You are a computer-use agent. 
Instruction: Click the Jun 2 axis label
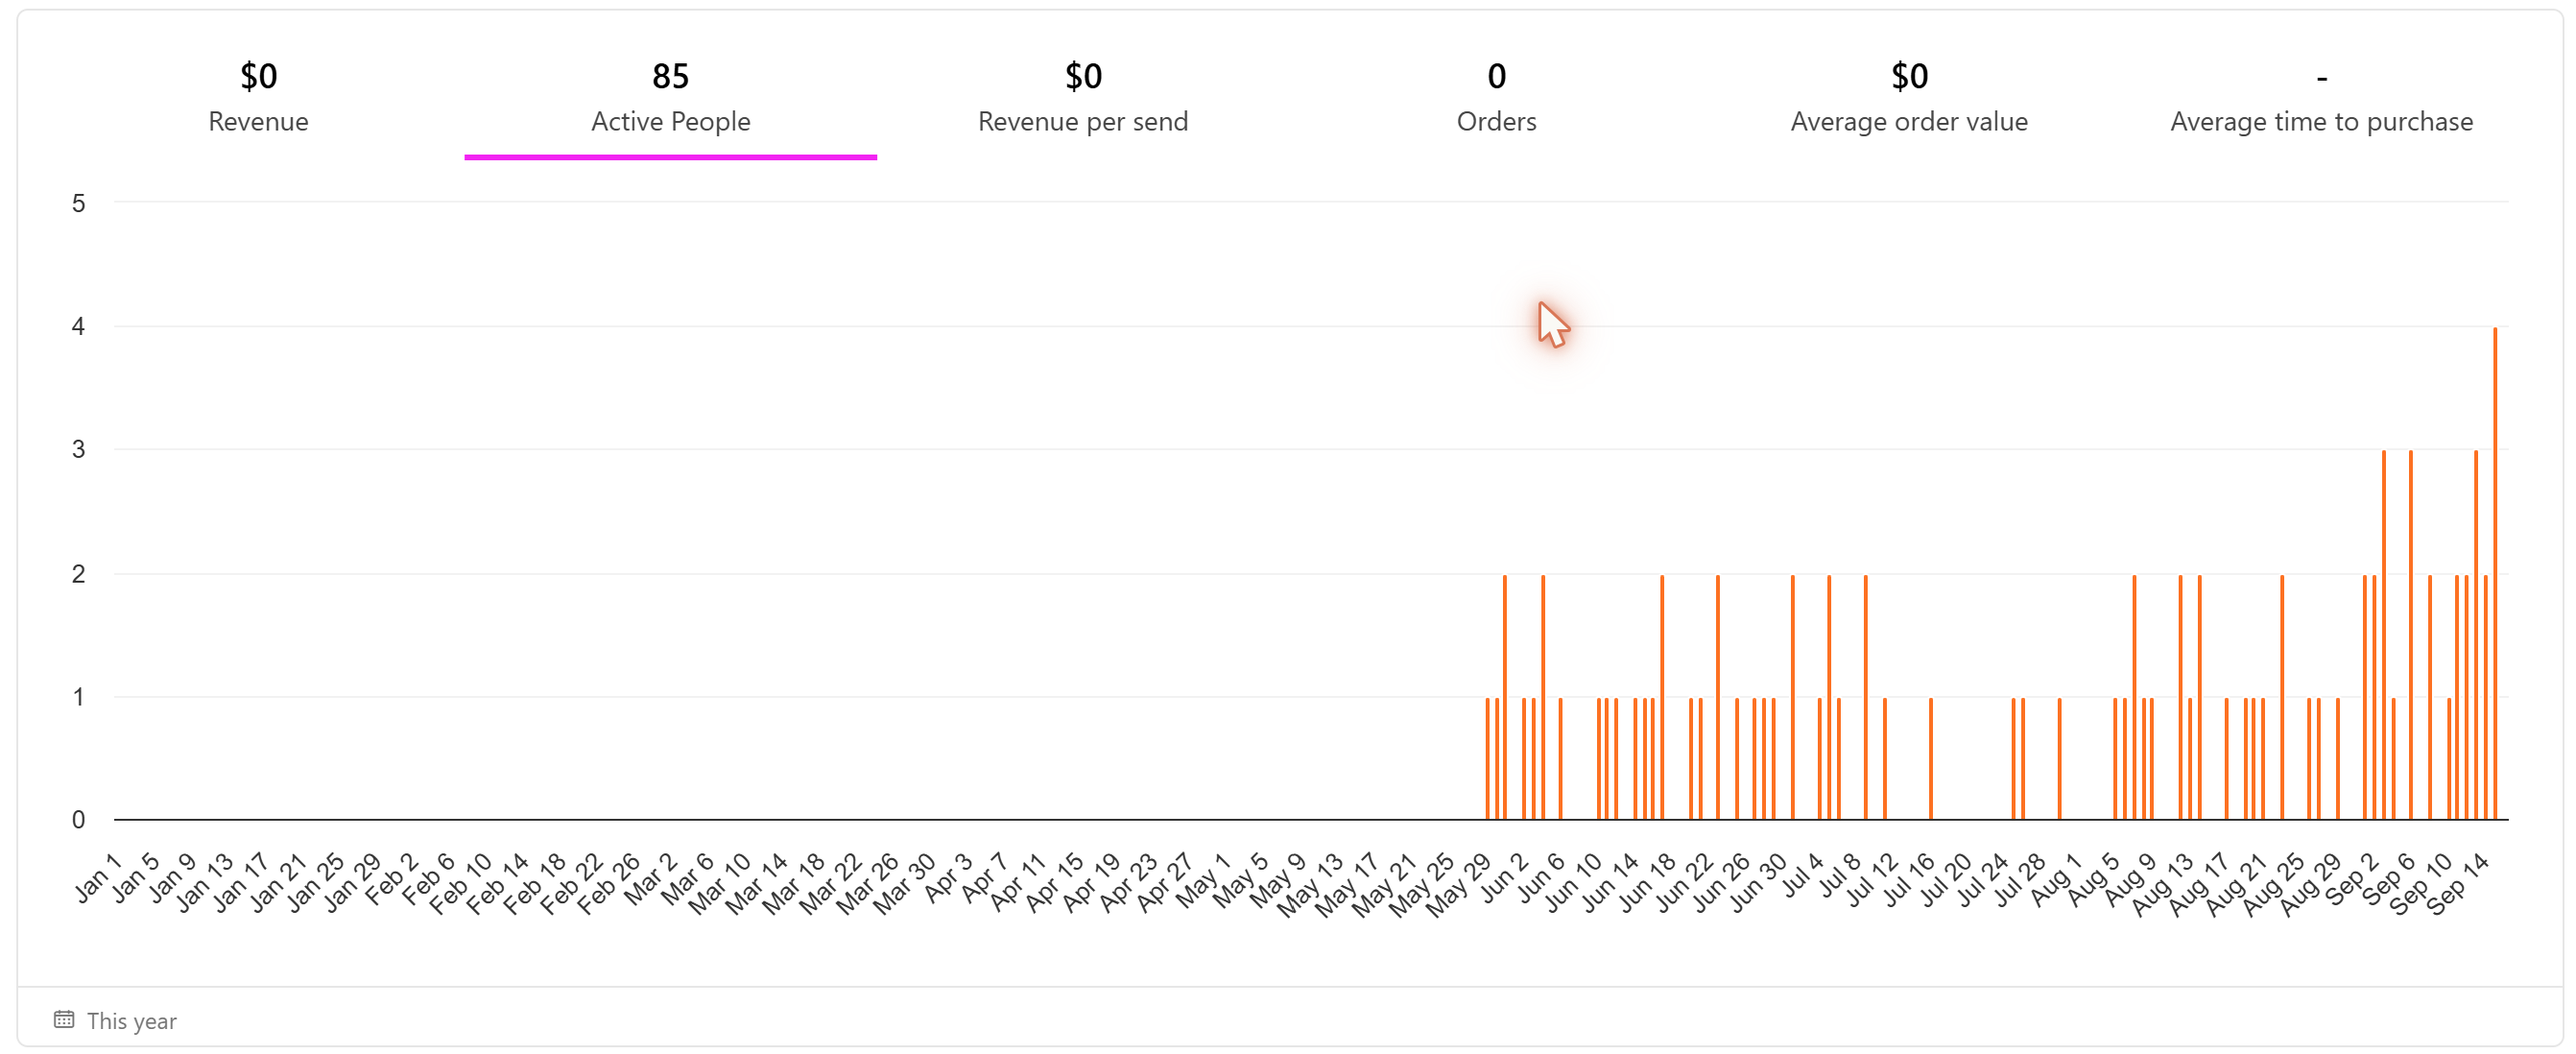pyautogui.click(x=1503, y=878)
